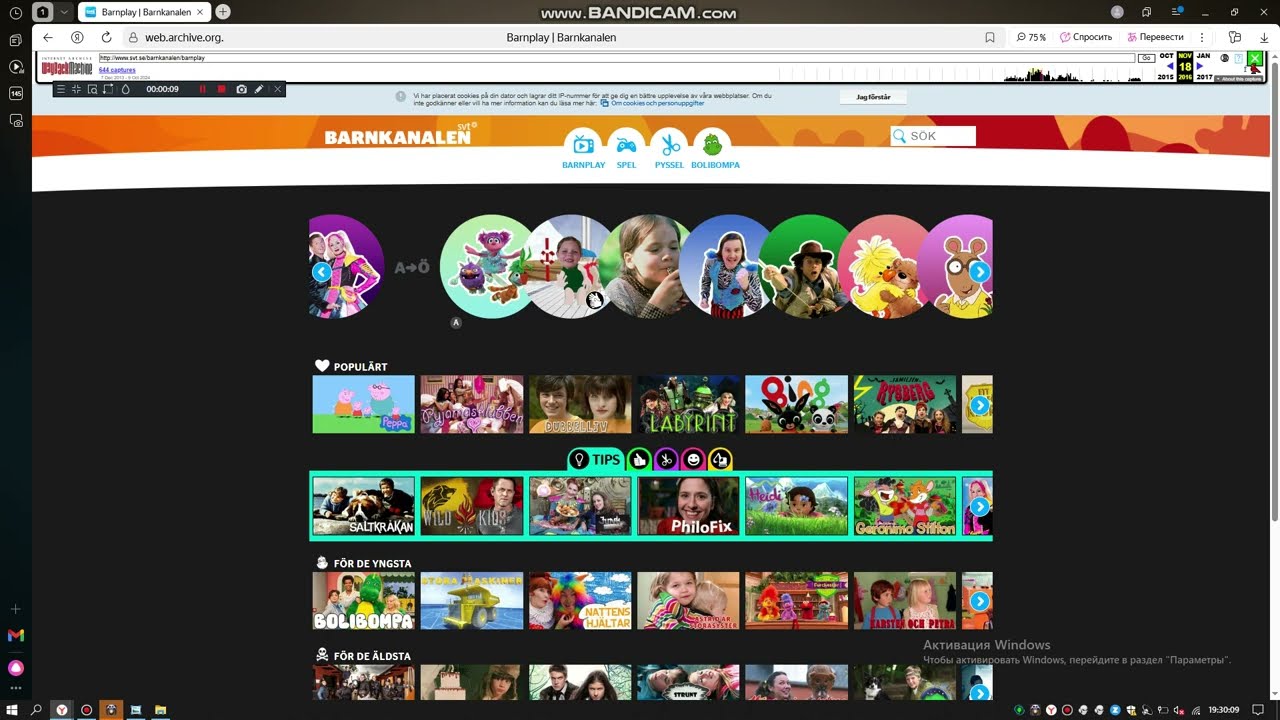Open Windows Start menu
The height and width of the screenshot is (720, 1280).
(x=11, y=710)
